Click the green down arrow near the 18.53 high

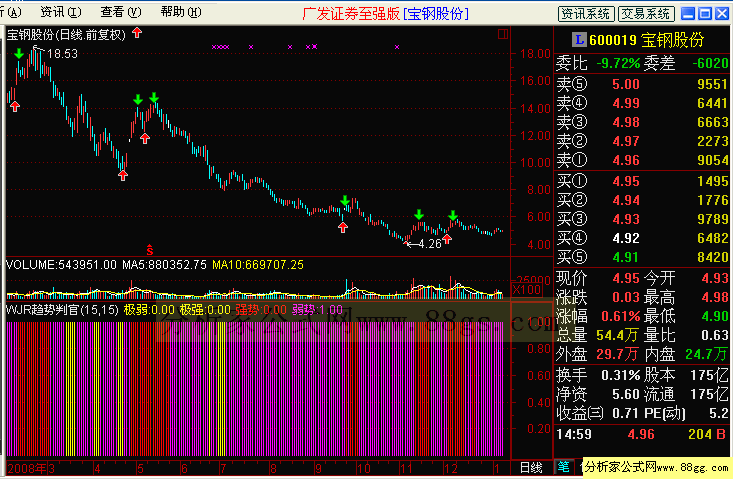(19, 53)
